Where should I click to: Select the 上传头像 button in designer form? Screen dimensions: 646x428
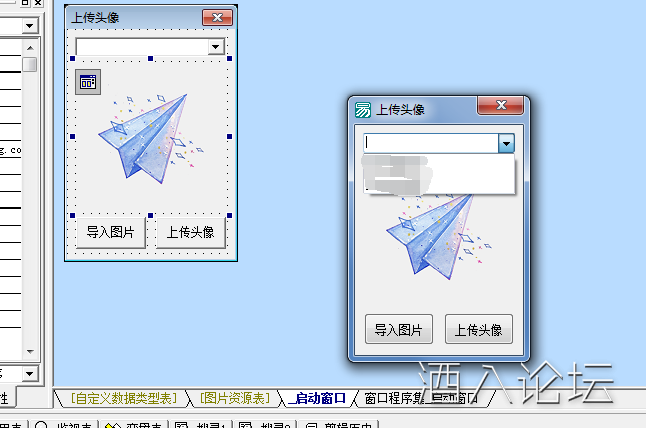[x=190, y=232]
